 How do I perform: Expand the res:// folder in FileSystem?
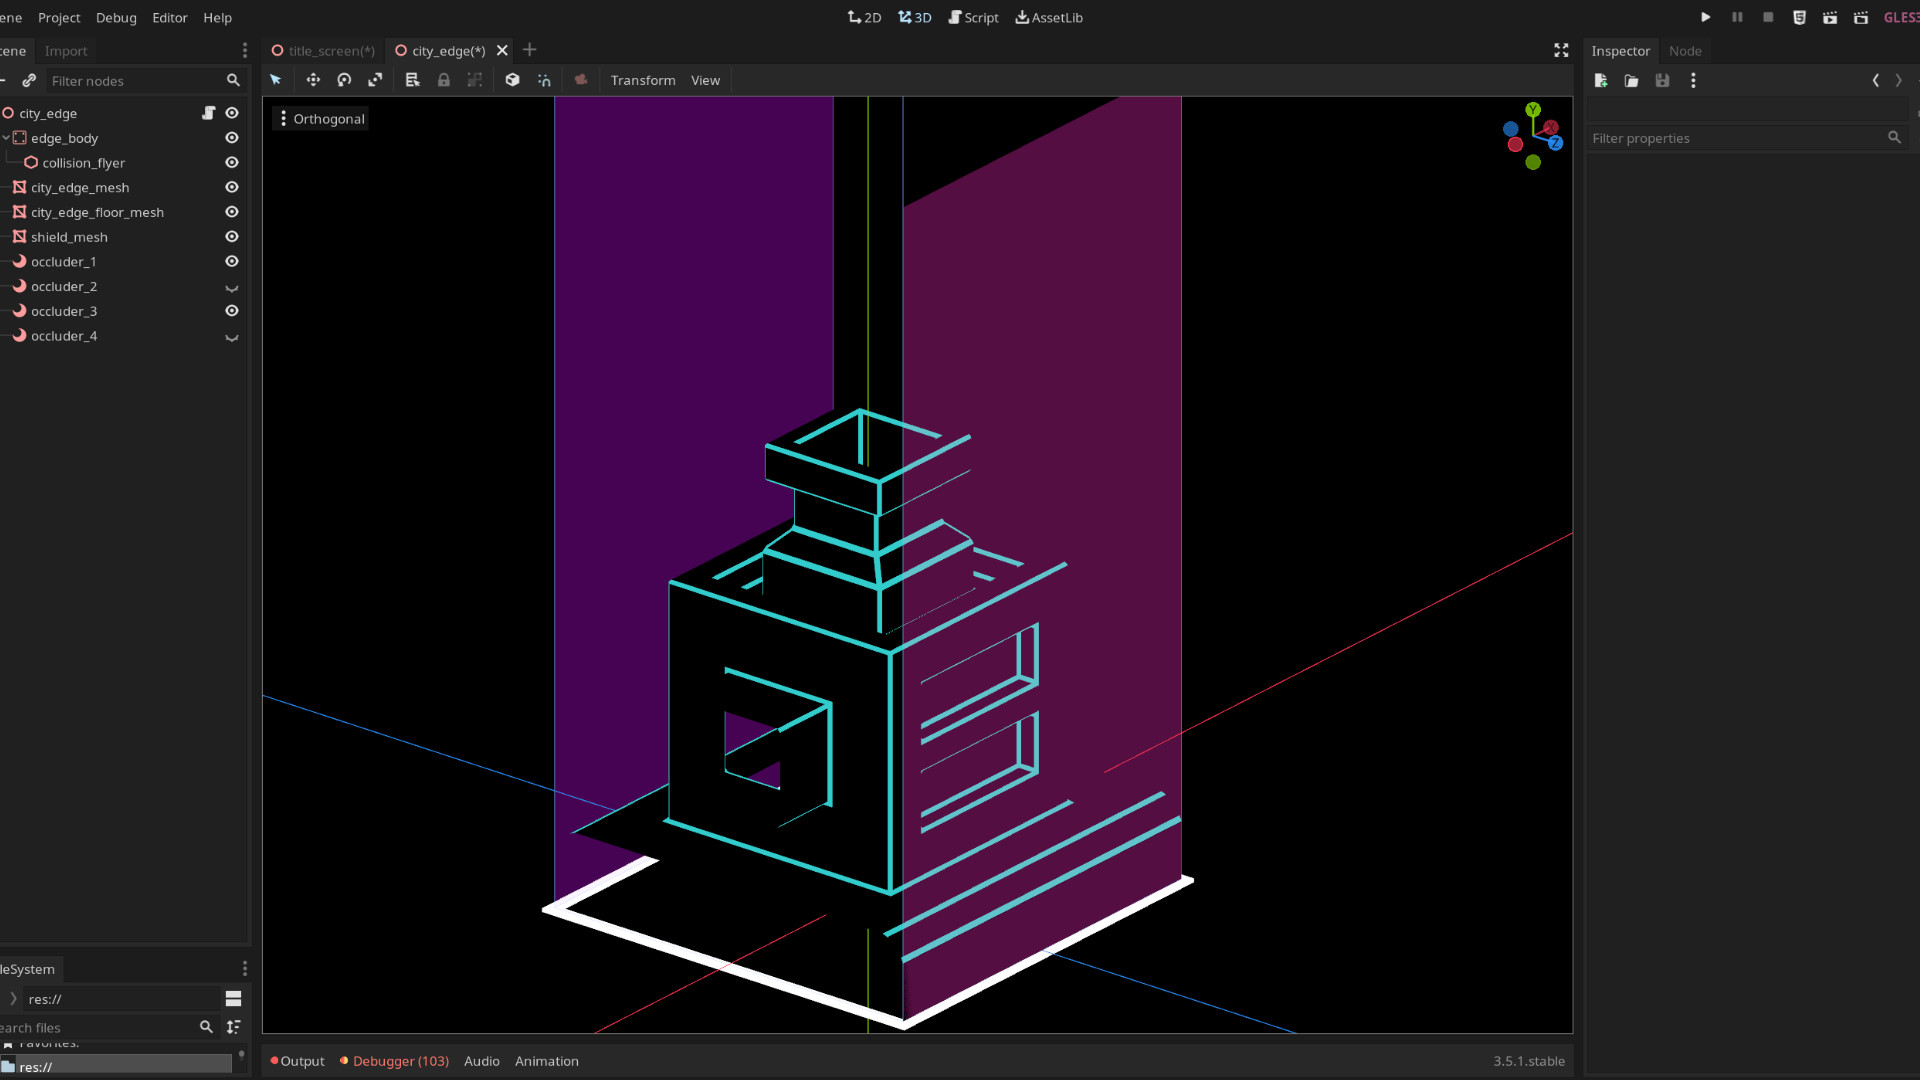pyautogui.click(x=13, y=998)
